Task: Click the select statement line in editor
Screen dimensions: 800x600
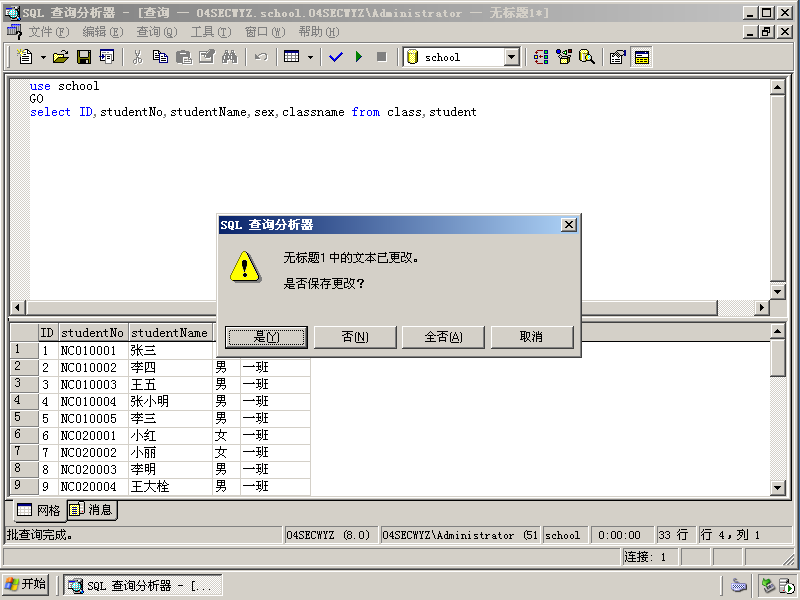Action: (x=253, y=112)
